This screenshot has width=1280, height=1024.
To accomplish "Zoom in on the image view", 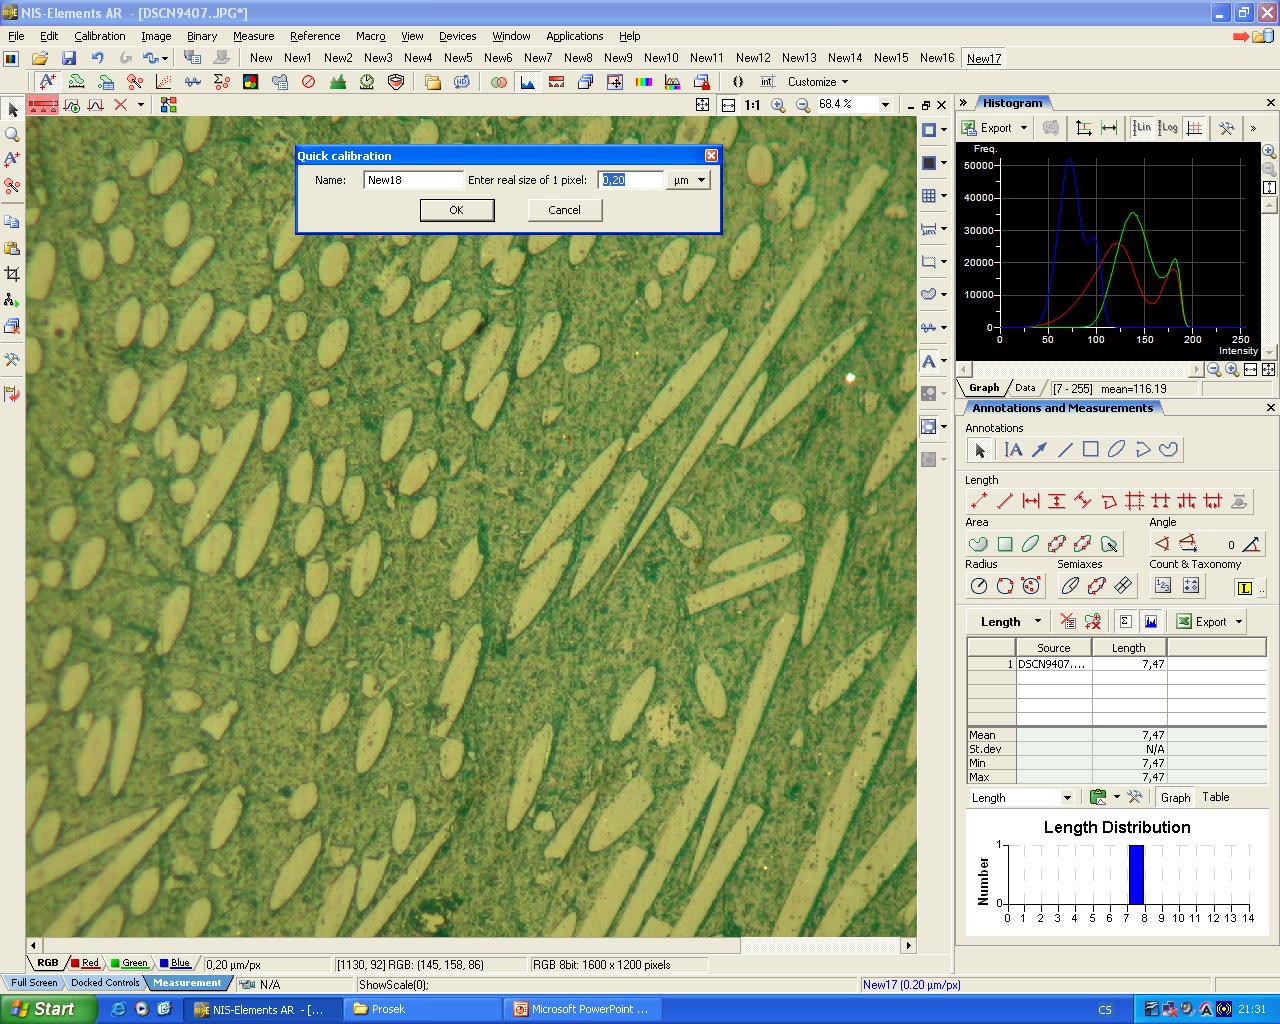I will click(779, 105).
